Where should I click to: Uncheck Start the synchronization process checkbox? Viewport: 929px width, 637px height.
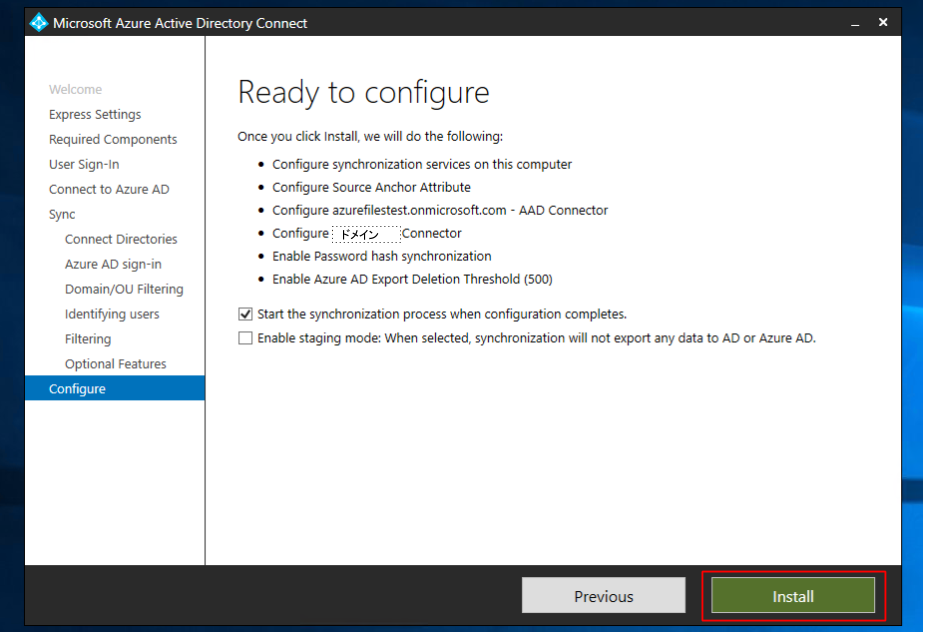tap(245, 314)
